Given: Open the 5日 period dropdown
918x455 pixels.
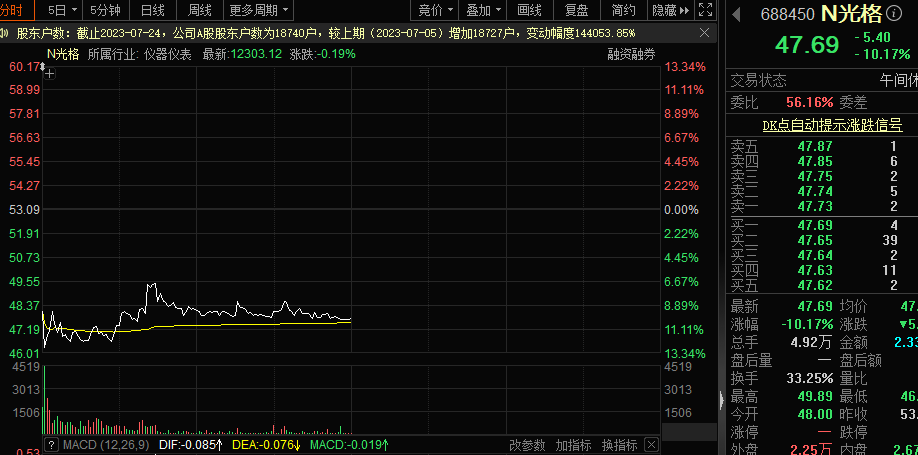Looking at the screenshot, I should (x=63, y=10).
